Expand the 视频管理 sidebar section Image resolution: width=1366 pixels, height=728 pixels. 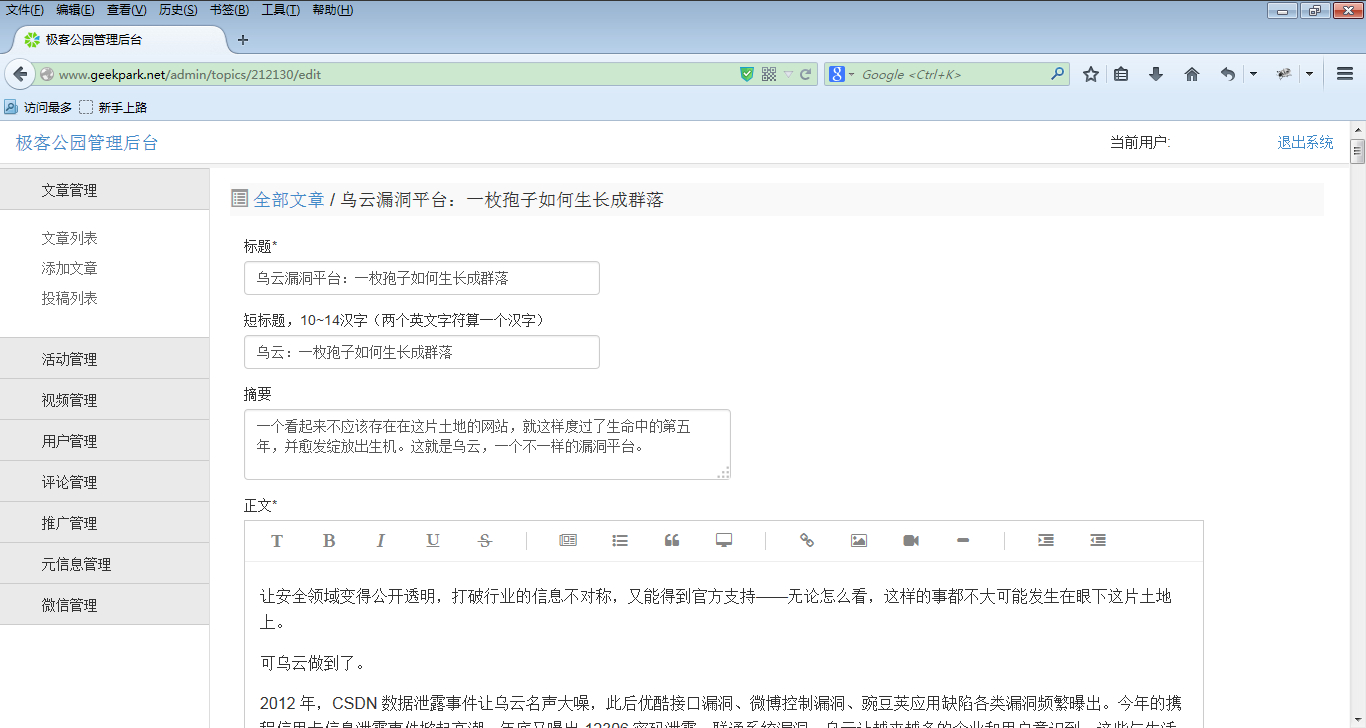(x=105, y=400)
